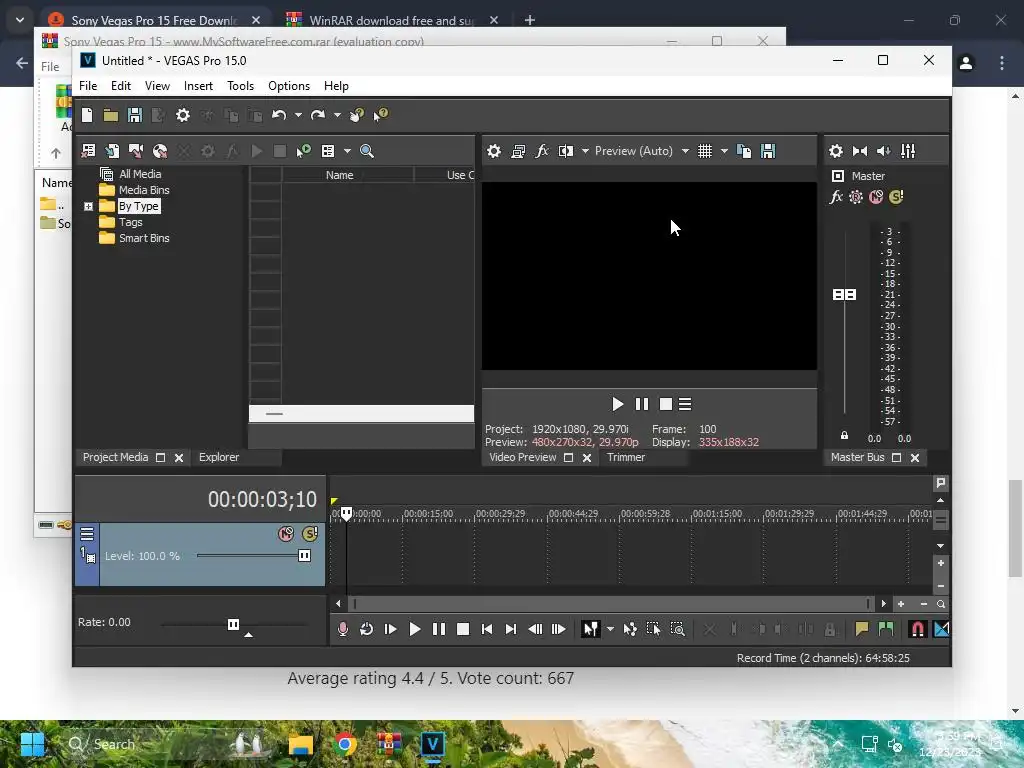Open the Tools menu

tap(240, 86)
